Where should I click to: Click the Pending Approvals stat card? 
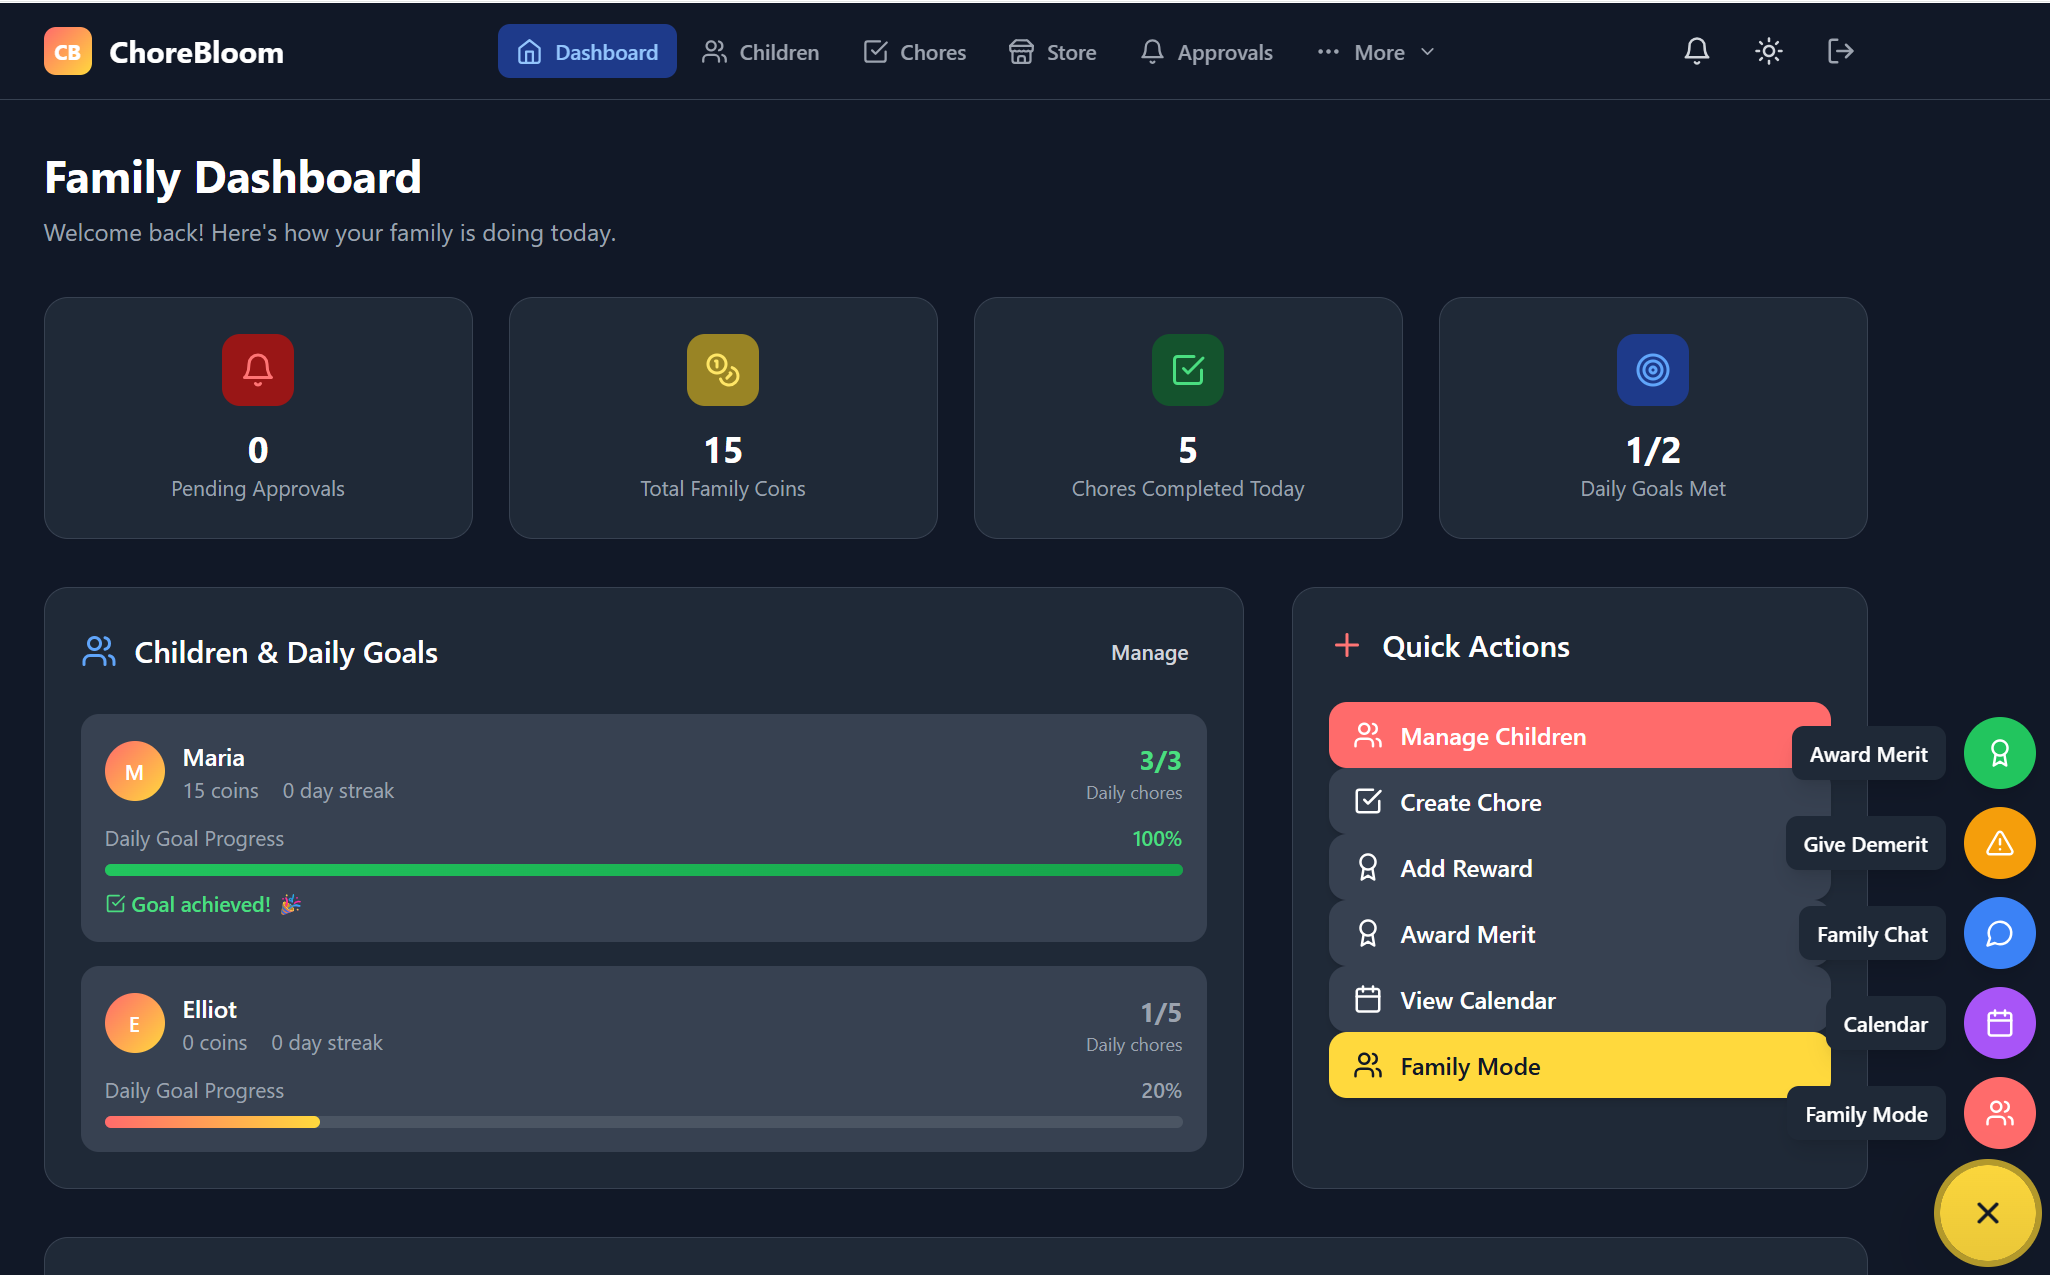pyautogui.click(x=258, y=417)
